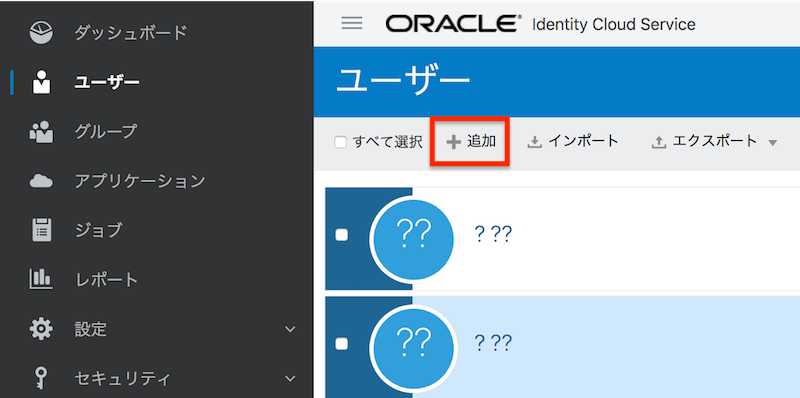Click the アプリケーション cloud icon
The height and width of the screenshot is (398, 800).
[x=41, y=181]
